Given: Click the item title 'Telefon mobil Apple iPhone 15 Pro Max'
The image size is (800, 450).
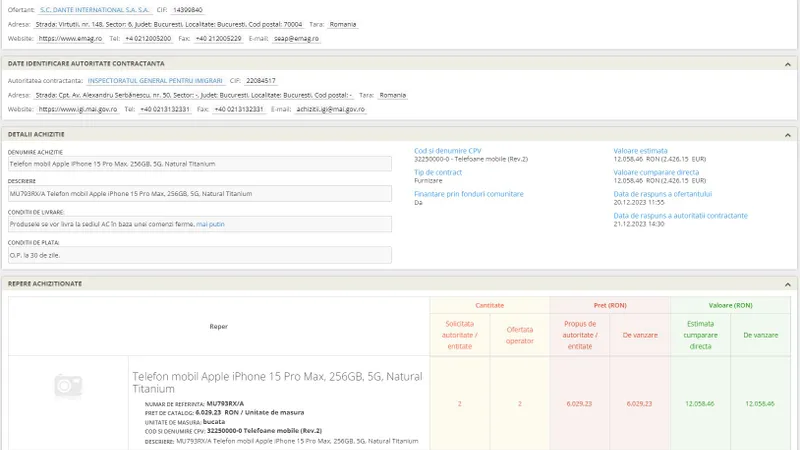Looking at the screenshot, I should pyautogui.click(x=278, y=382).
